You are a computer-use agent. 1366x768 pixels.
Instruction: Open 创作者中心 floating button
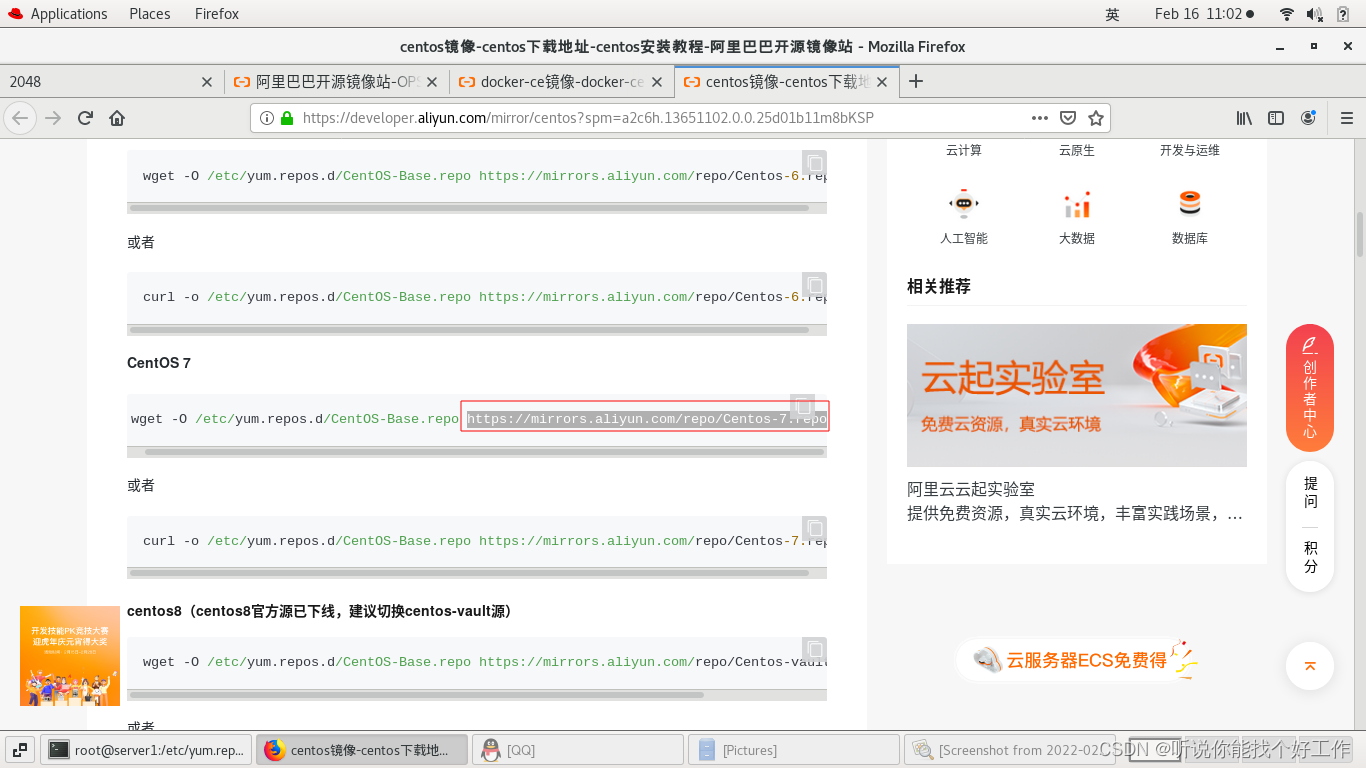(1310, 388)
